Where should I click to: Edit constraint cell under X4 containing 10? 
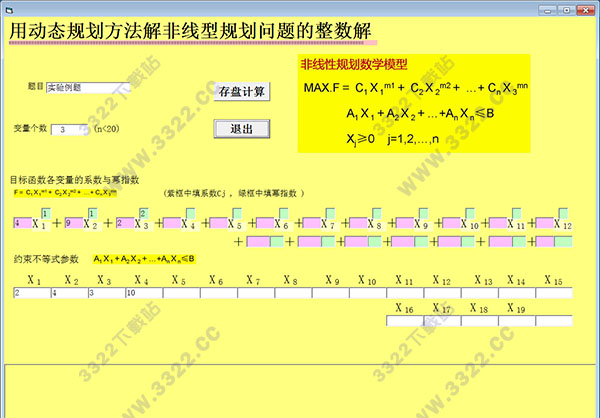click(144, 293)
